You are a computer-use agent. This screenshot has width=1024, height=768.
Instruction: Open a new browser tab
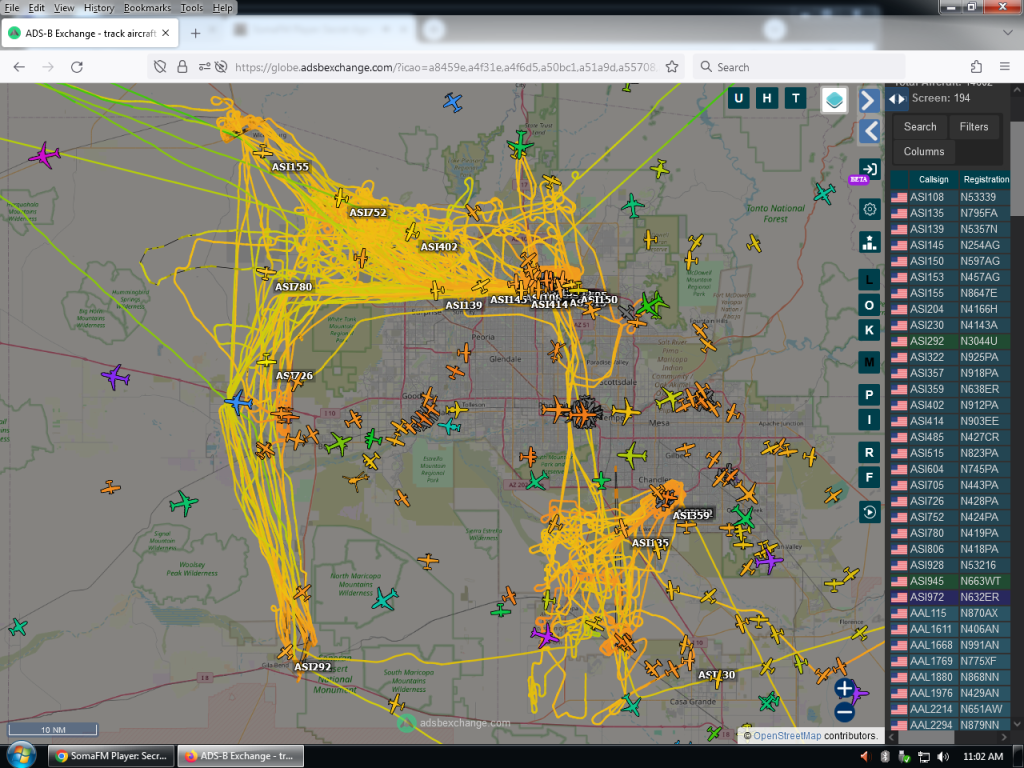[x=195, y=33]
